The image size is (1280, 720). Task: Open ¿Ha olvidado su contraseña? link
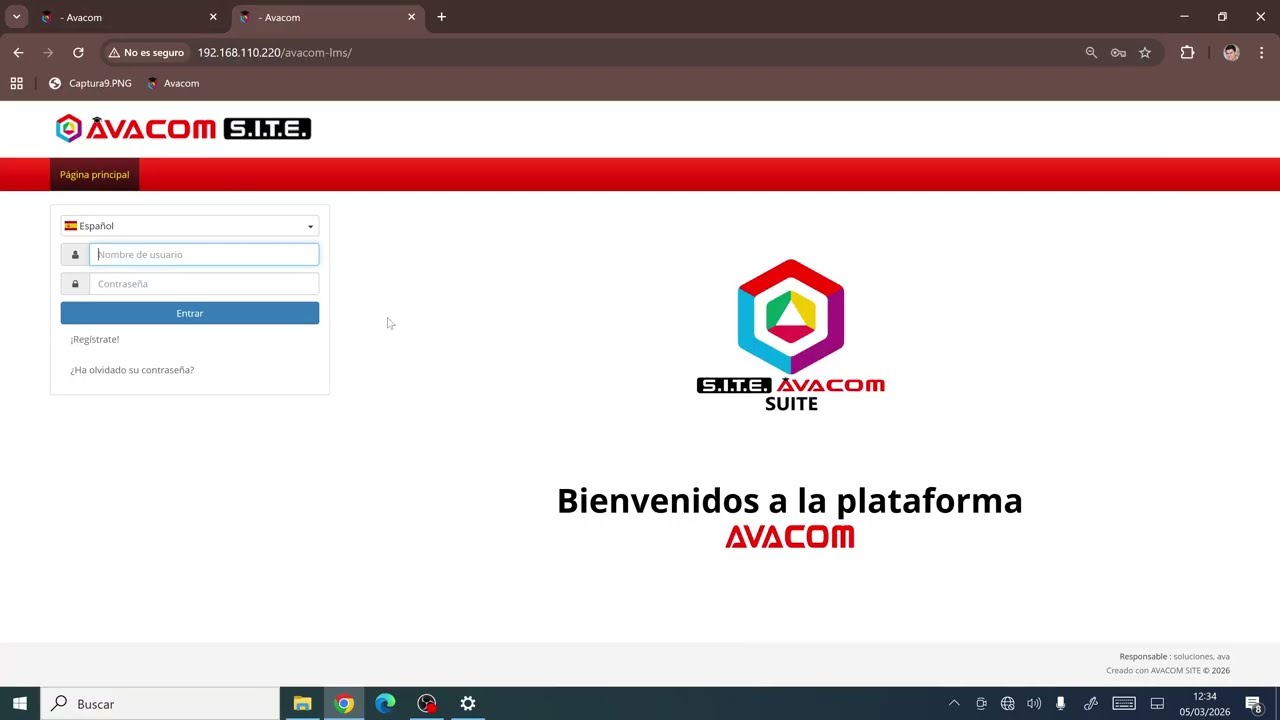coord(132,370)
